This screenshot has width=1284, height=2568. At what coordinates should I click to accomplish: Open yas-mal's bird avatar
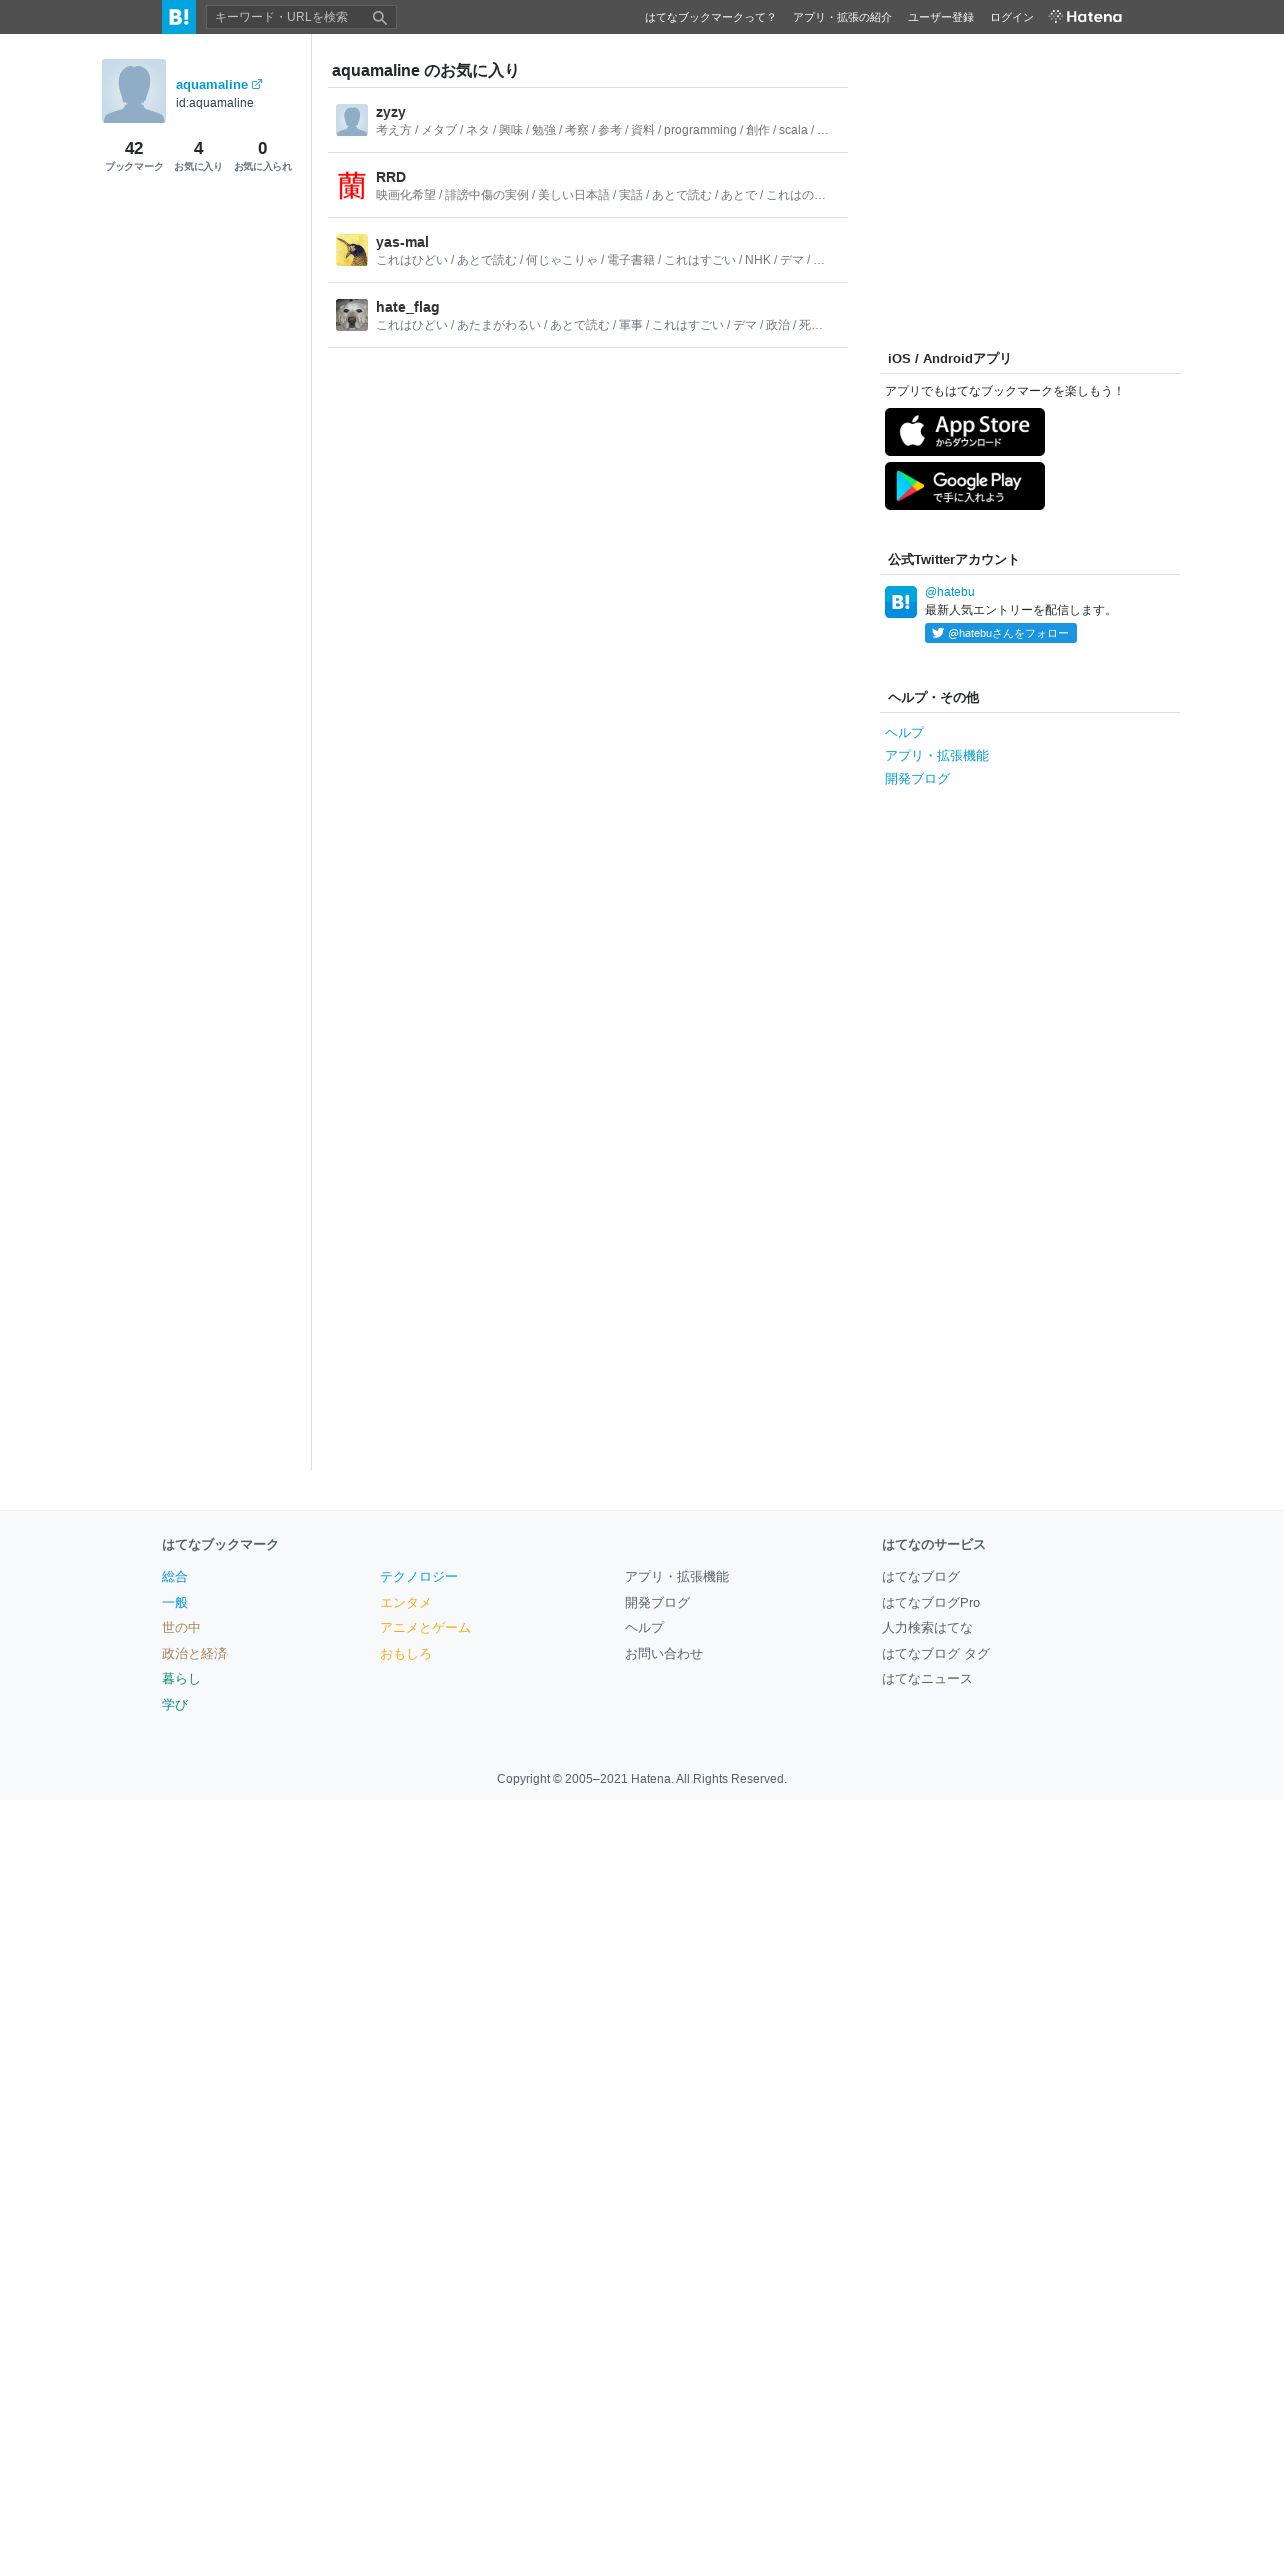pos(352,250)
